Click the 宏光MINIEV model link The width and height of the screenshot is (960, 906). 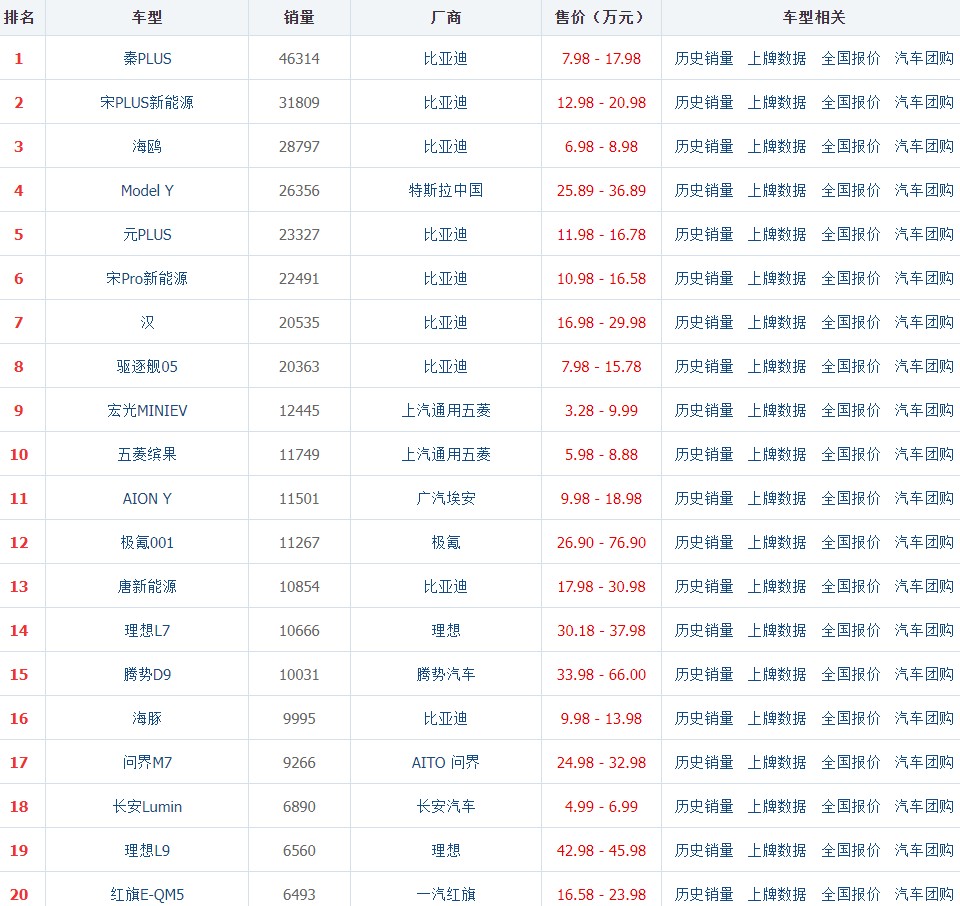pos(147,411)
